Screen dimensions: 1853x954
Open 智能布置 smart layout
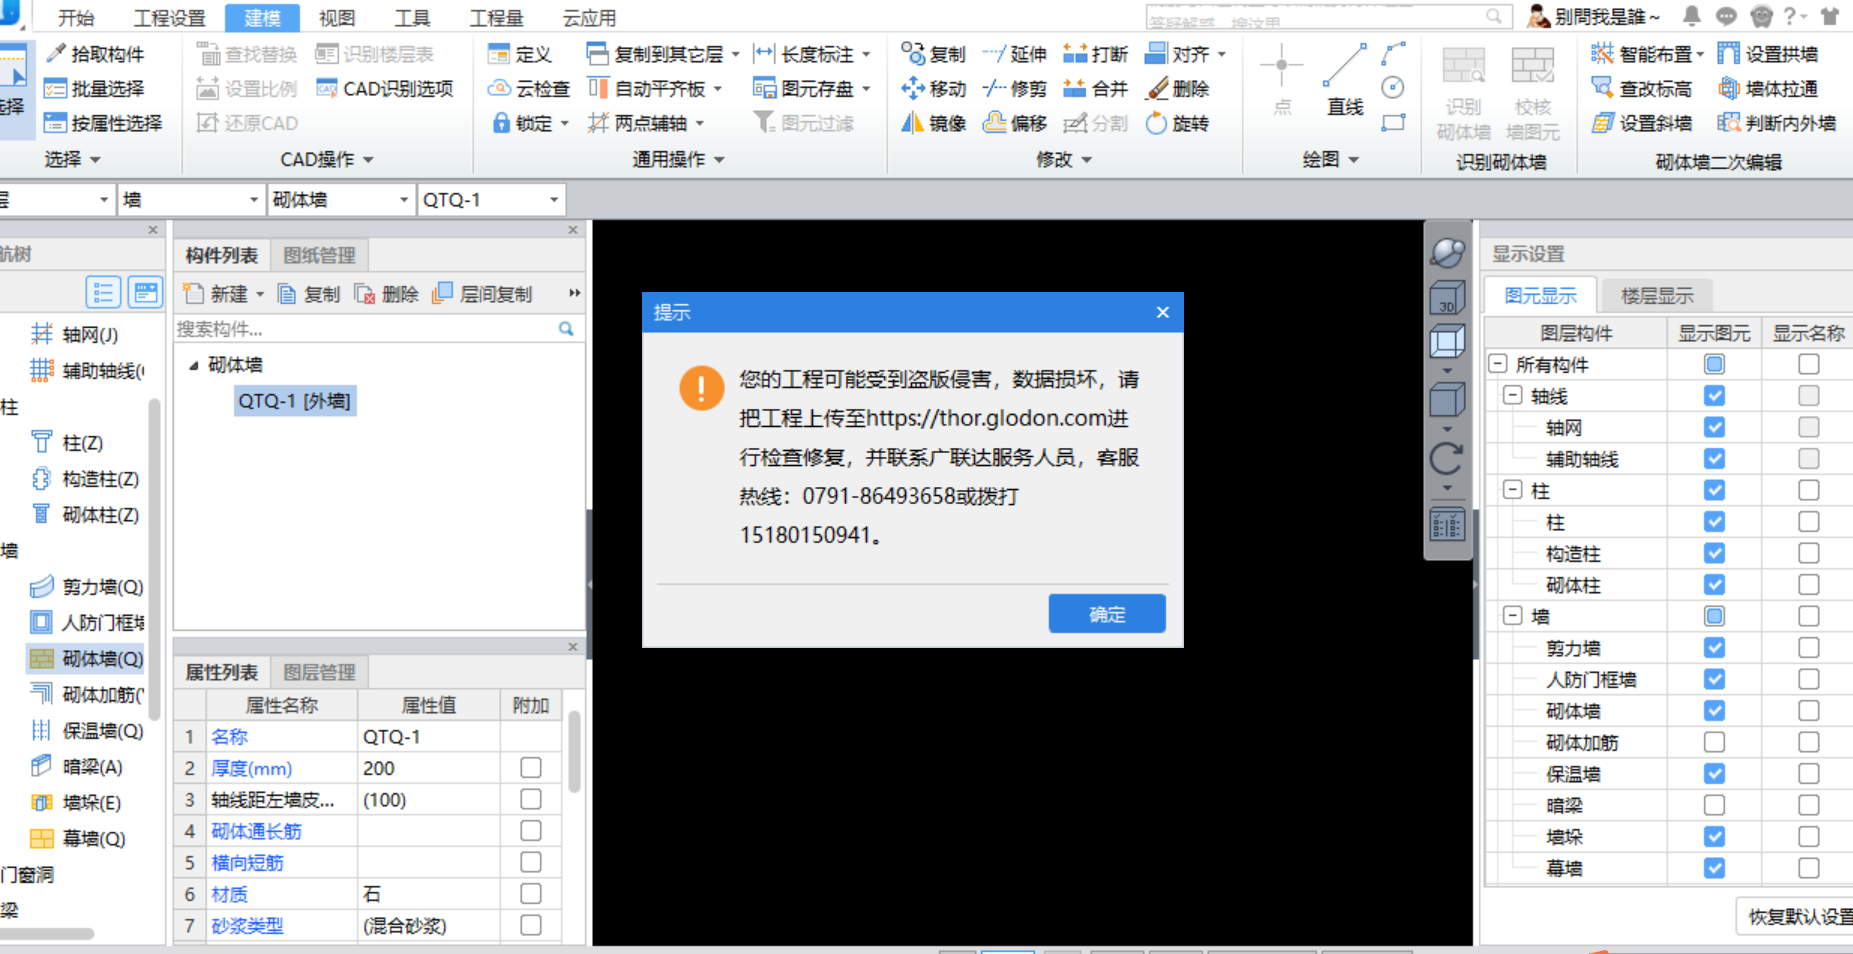[1647, 54]
